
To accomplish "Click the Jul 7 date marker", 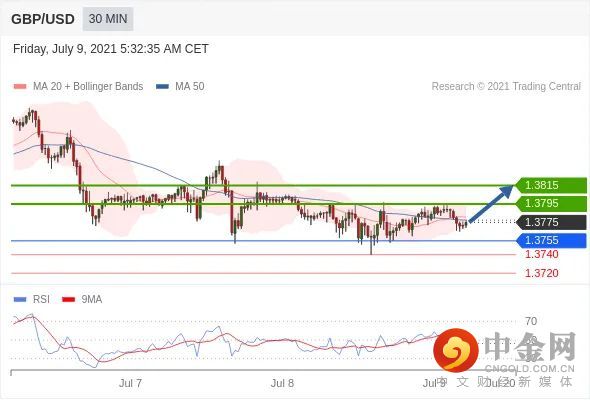I will tap(130, 383).
